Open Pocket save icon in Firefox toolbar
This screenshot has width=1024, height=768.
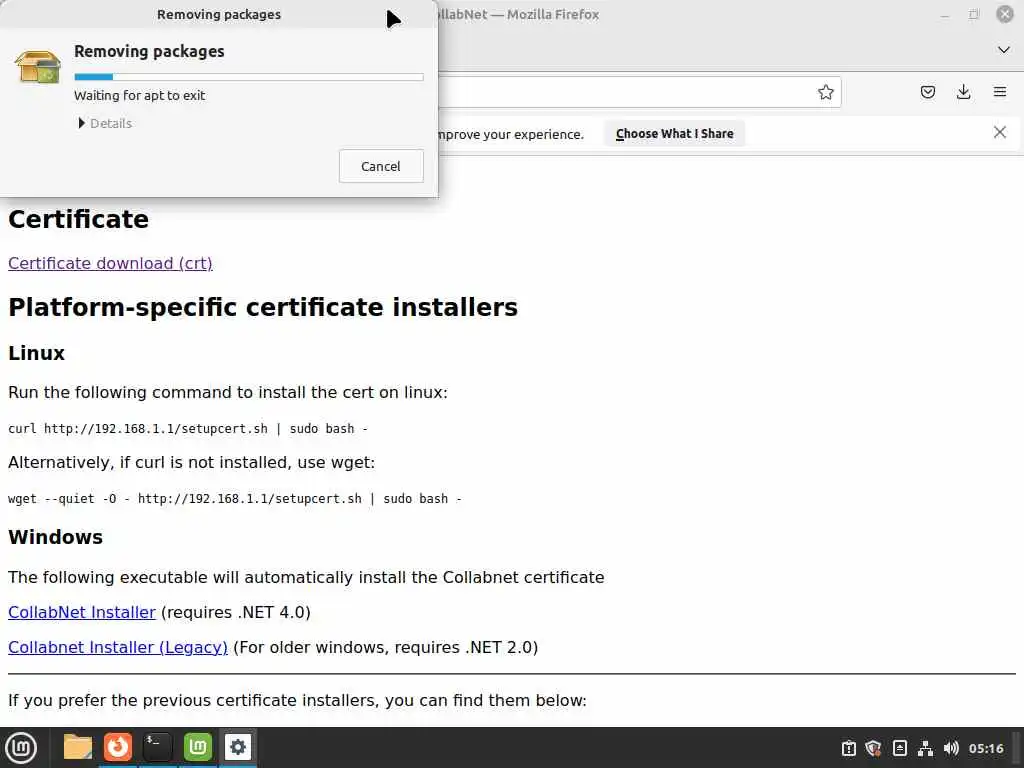click(927, 92)
